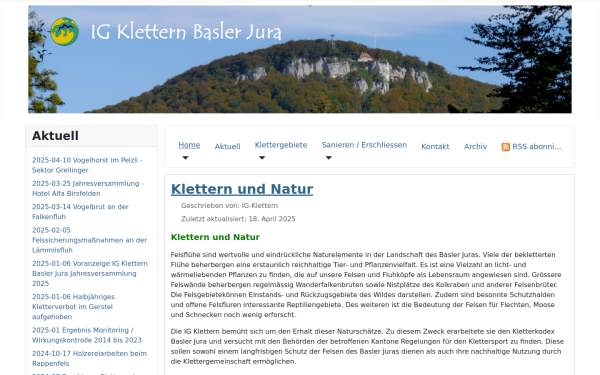This screenshot has width=600, height=375.
Task: Click 'Geschrieben von: IG-Klettern' text
Action: click(230, 205)
